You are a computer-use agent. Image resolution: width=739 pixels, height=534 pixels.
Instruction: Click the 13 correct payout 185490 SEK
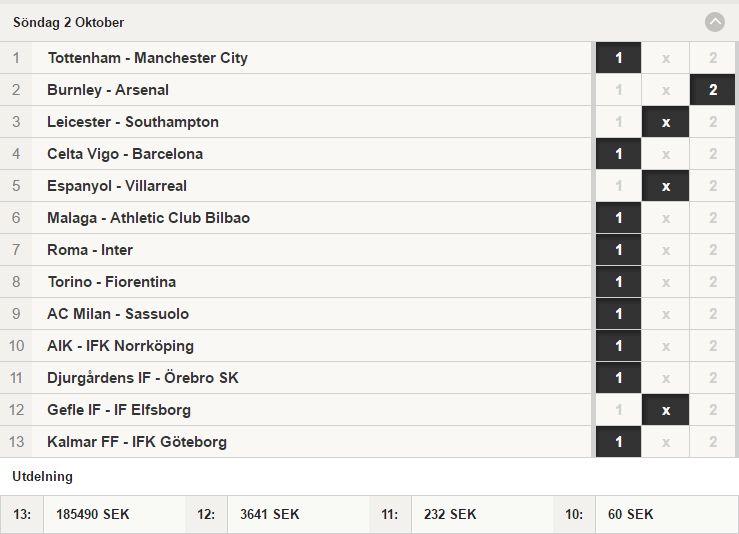click(x=93, y=514)
